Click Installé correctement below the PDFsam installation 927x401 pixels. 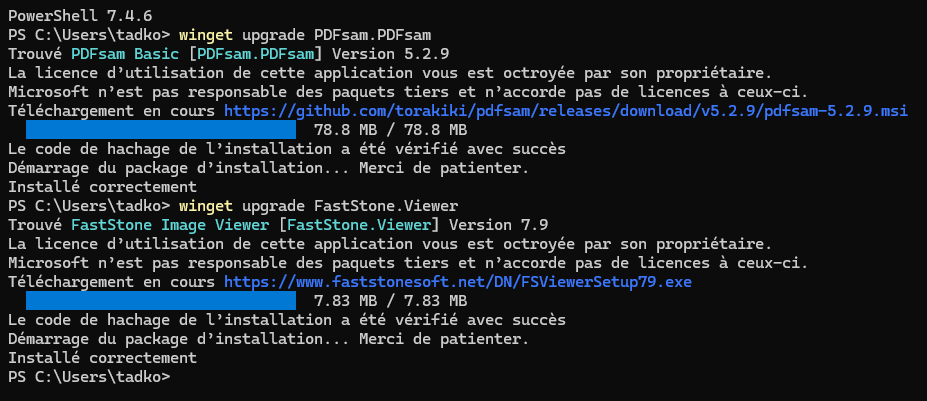click(x=102, y=187)
